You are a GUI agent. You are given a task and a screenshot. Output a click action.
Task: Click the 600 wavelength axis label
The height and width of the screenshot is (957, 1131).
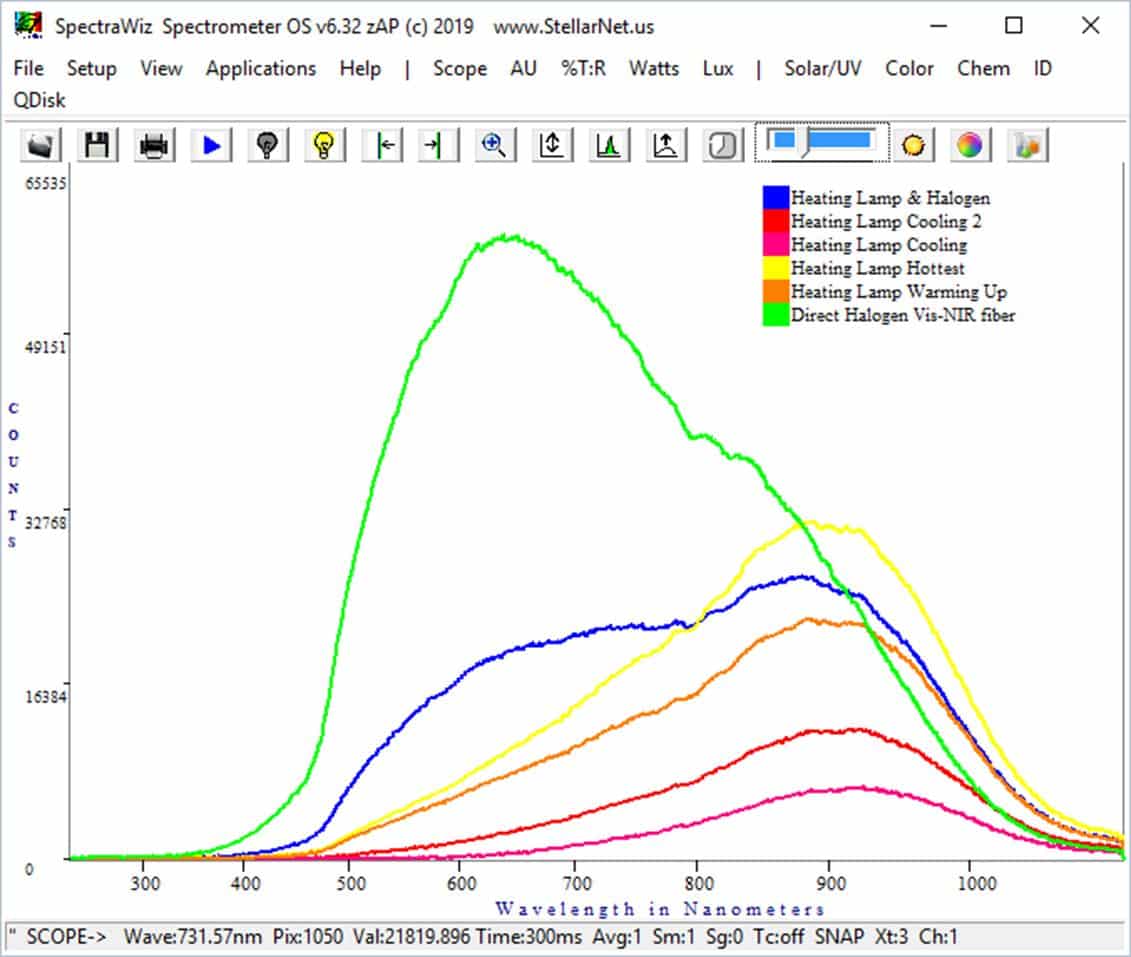461,883
